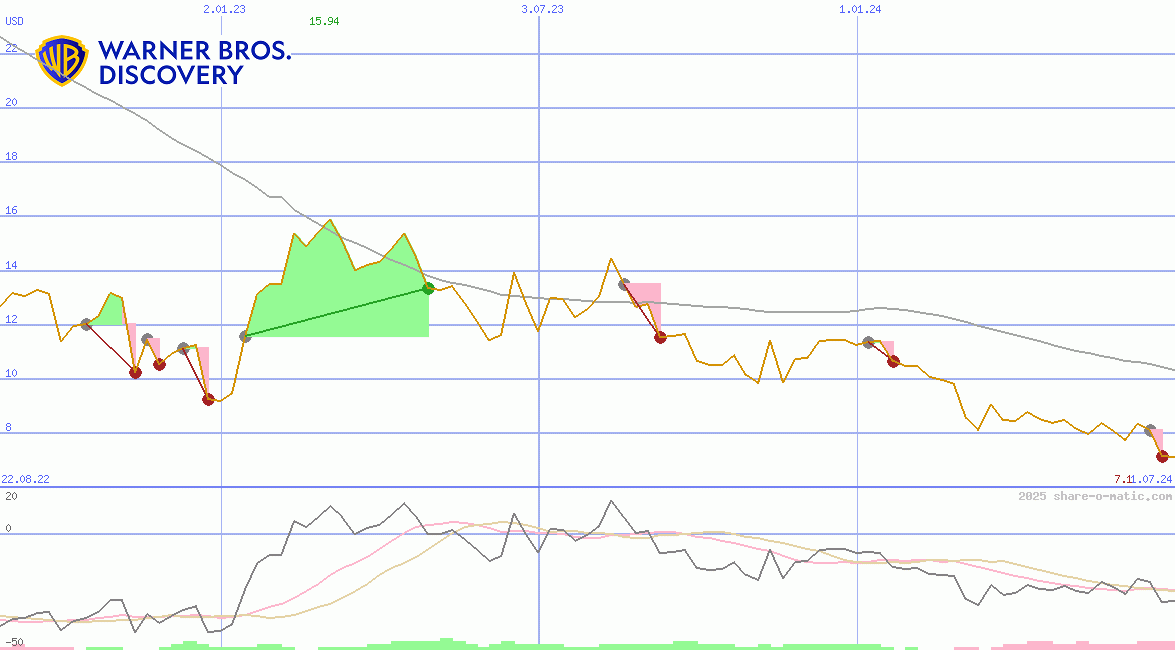Click the Warner Bros. Discovery company name

(x=195, y=62)
